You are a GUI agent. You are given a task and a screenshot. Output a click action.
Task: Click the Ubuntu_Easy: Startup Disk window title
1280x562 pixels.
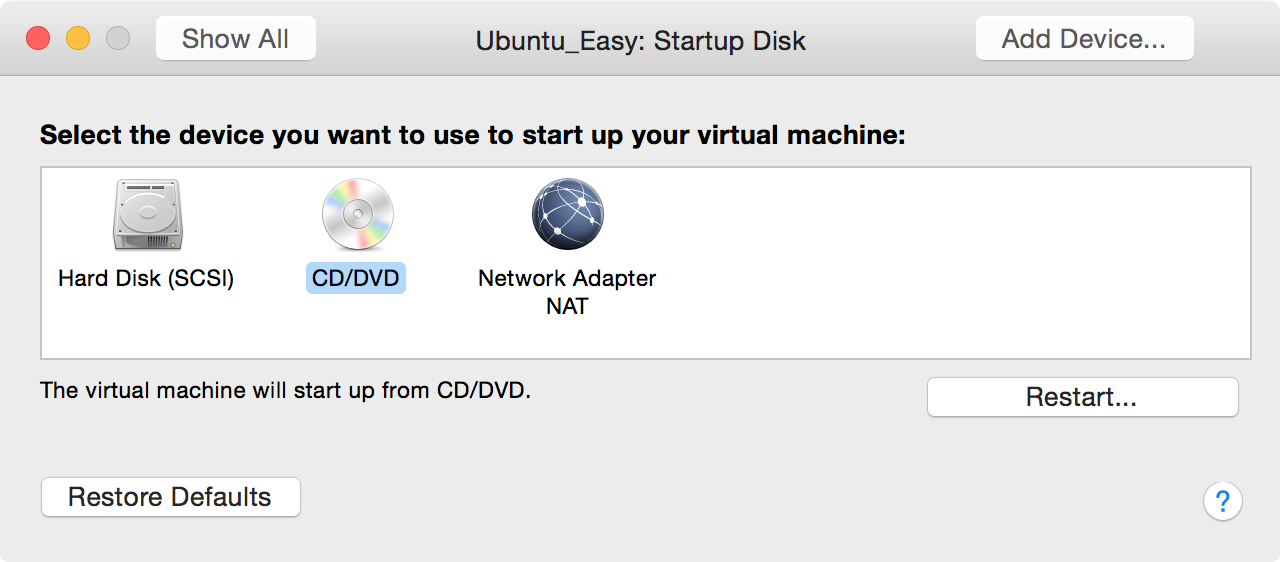(x=641, y=40)
